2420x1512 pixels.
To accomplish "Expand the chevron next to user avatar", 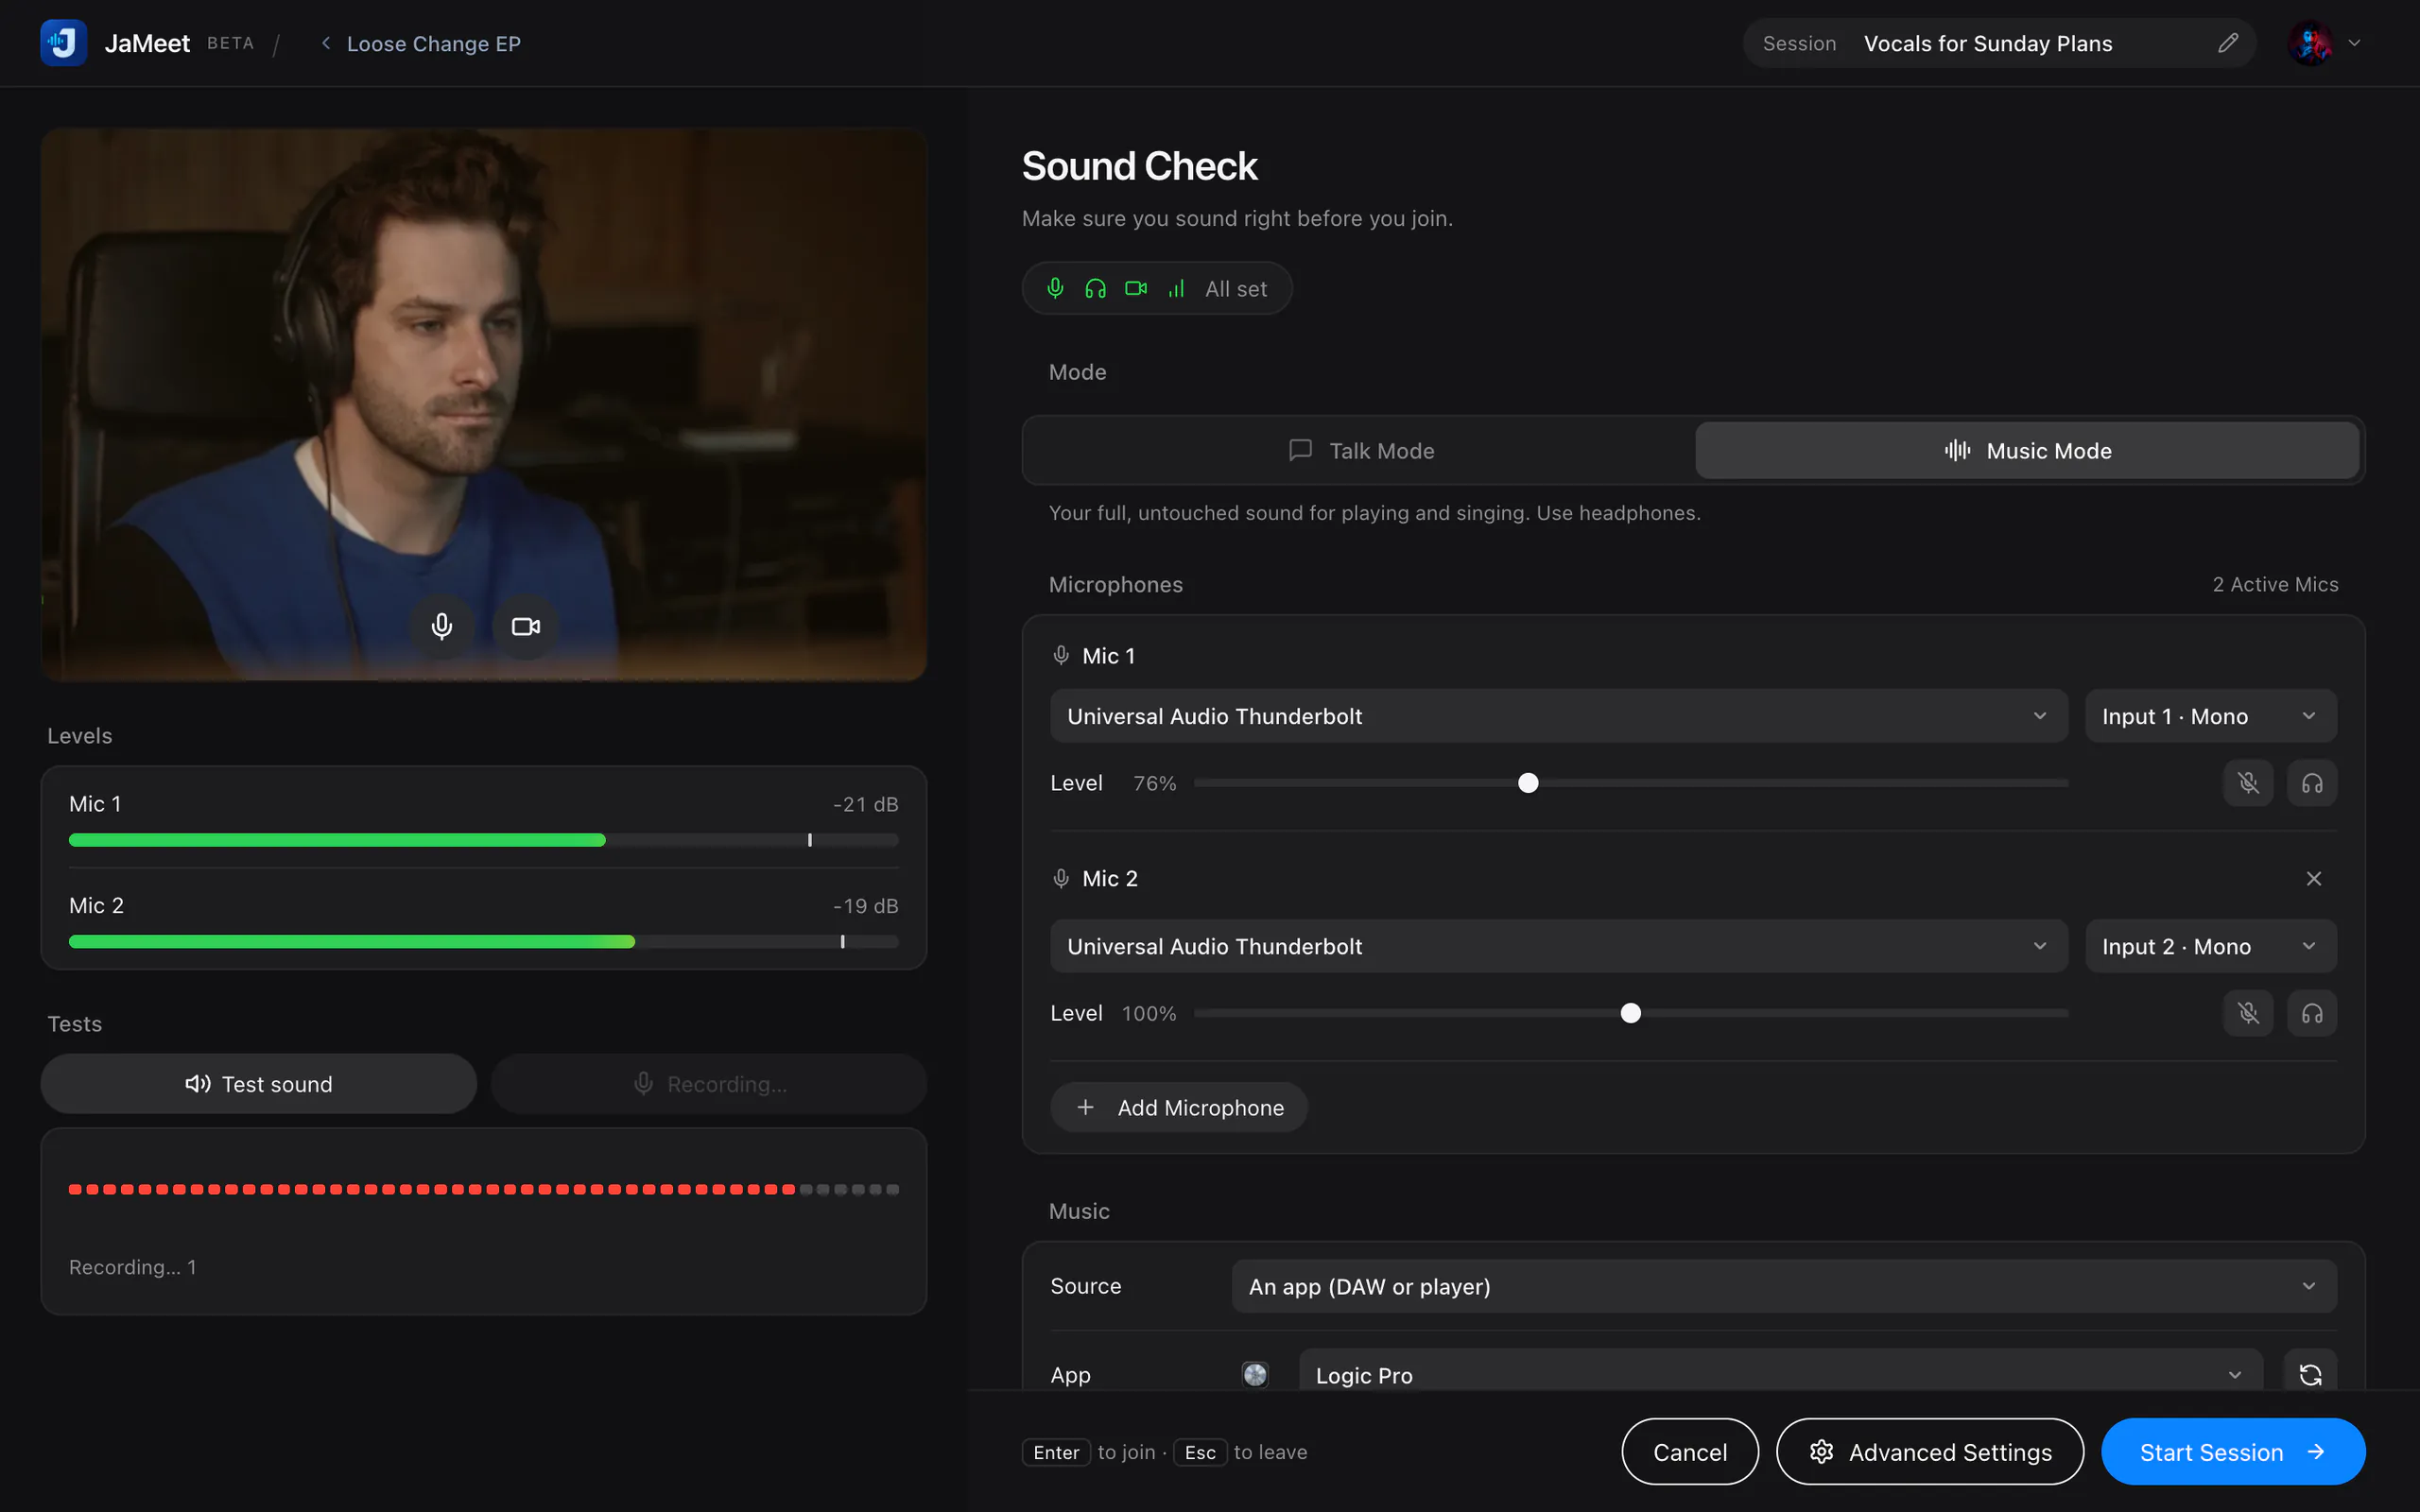I will coord(2354,43).
